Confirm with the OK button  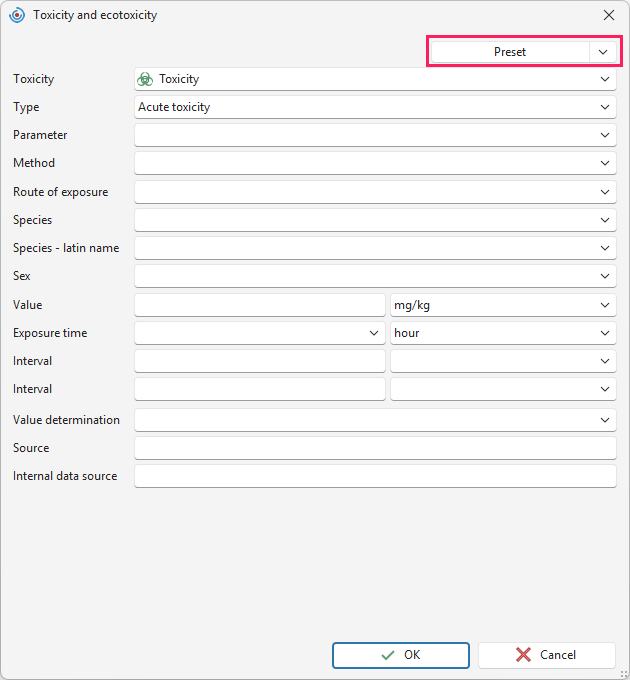coord(401,655)
